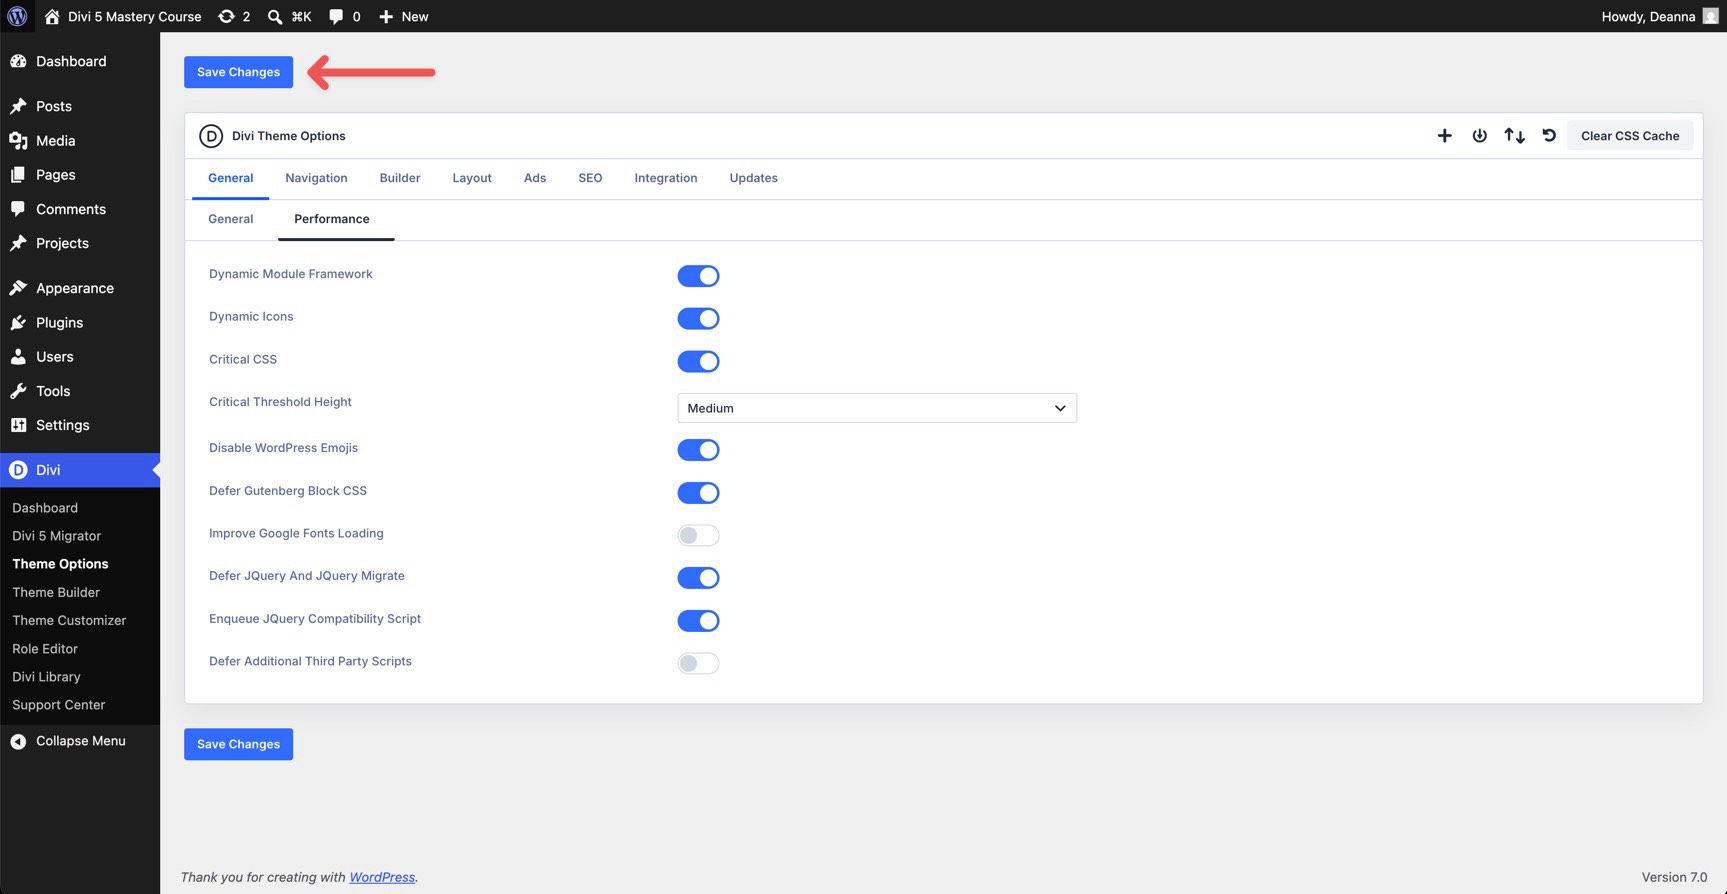Click the import/export arrows icon
Image resolution: width=1727 pixels, height=894 pixels.
[1514, 136]
